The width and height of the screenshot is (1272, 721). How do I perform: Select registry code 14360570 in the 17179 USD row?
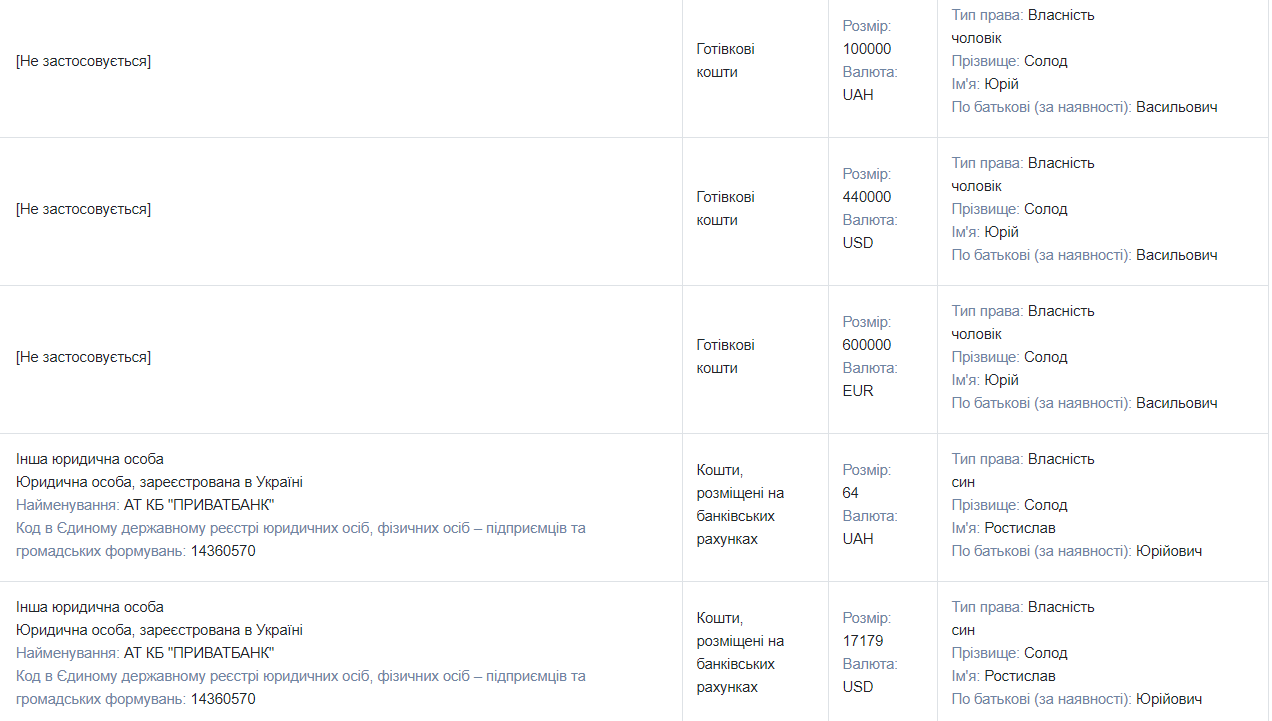(223, 699)
